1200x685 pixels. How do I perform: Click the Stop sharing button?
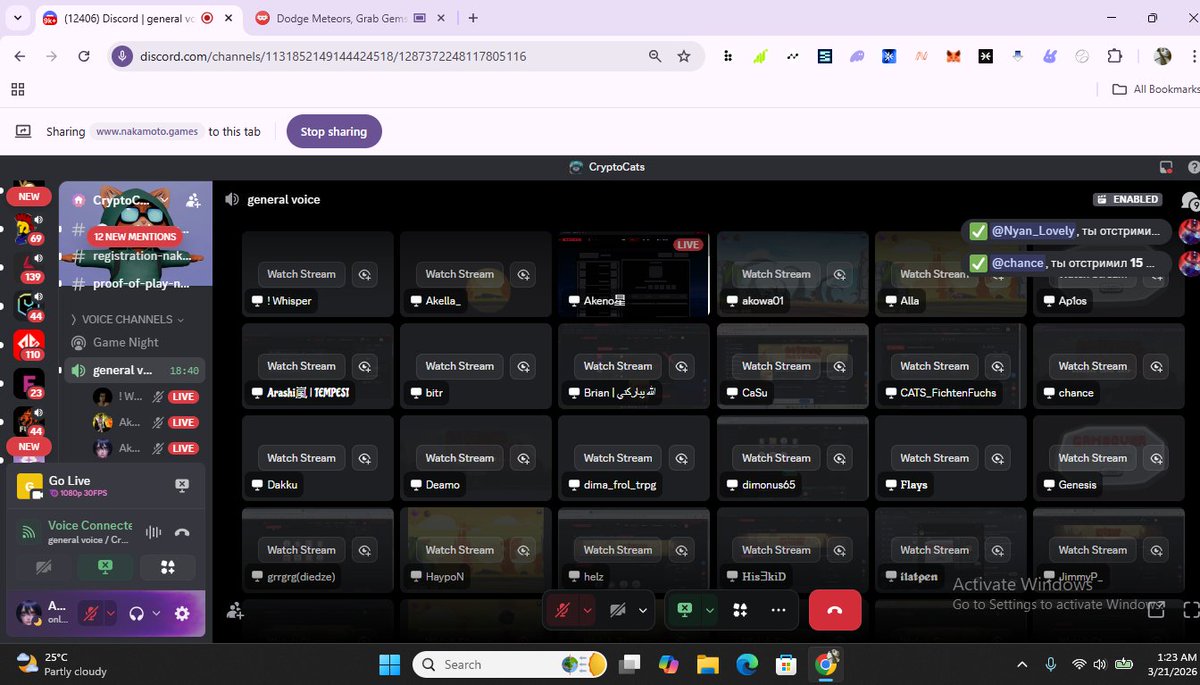point(334,131)
